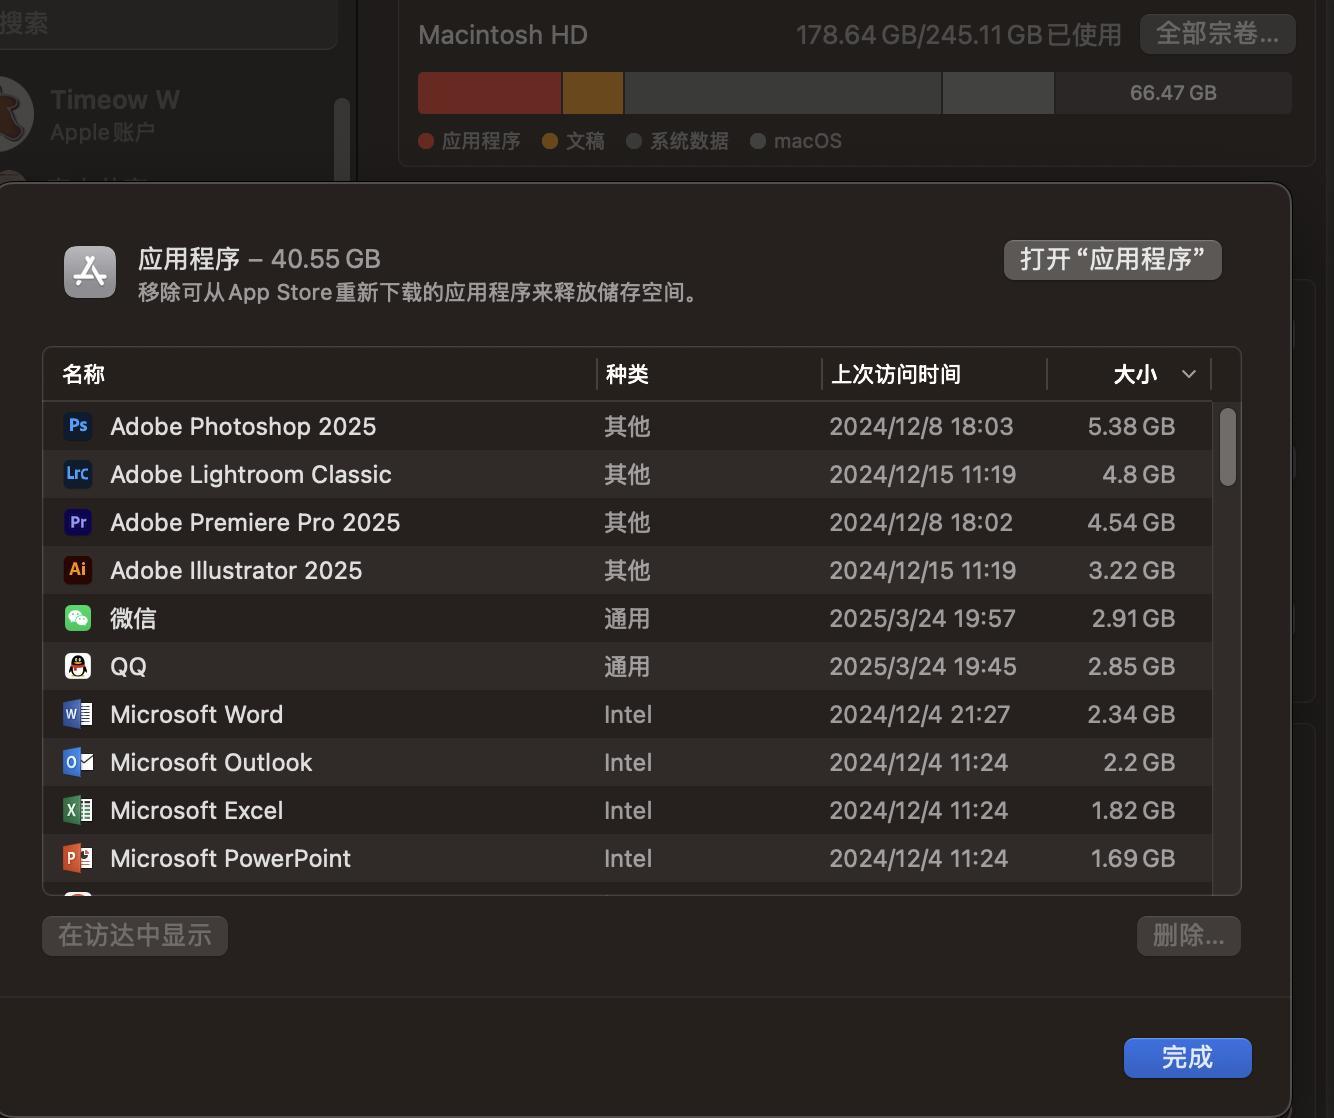This screenshot has height=1118, width=1334.
Task: Click the 1.69 GB size value
Action: 1133,858
